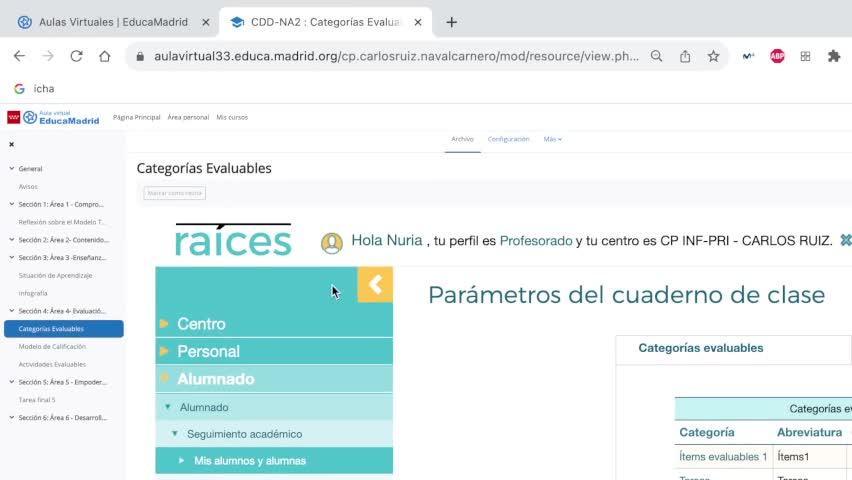Open a new browser tab

point(452,22)
